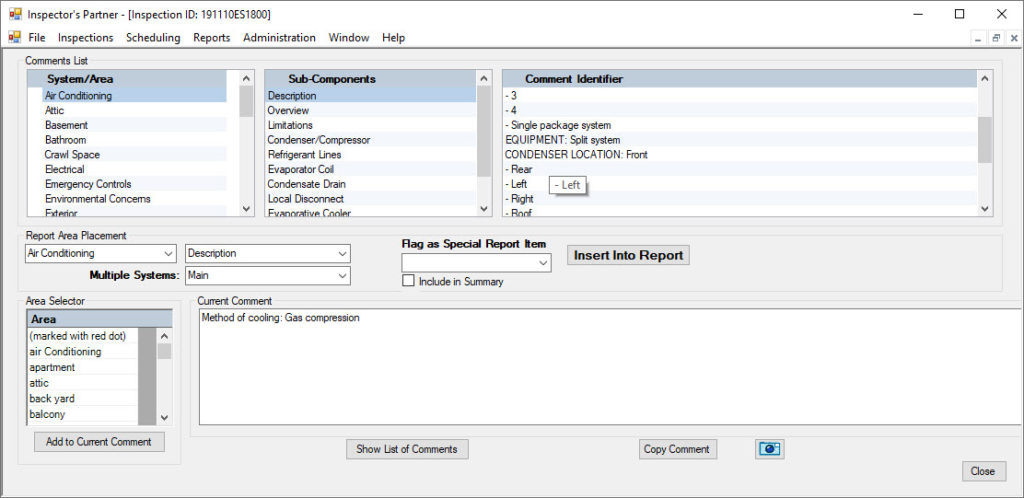The width and height of the screenshot is (1024, 498).
Task: Click Show List of Comments button
Action: [x=407, y=449]
